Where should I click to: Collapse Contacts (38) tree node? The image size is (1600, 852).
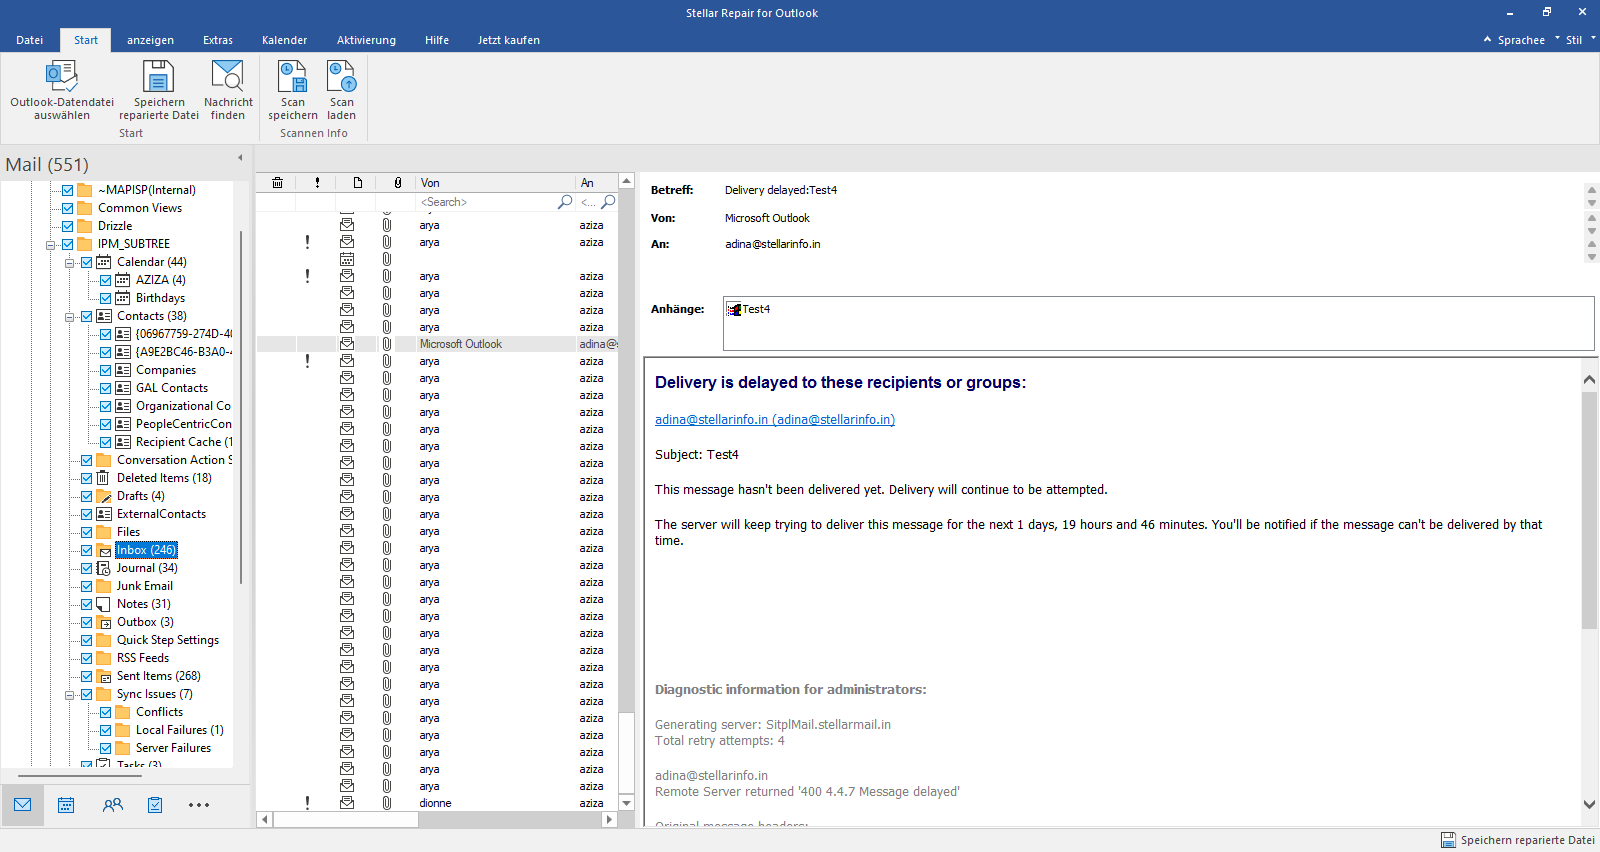70,317
